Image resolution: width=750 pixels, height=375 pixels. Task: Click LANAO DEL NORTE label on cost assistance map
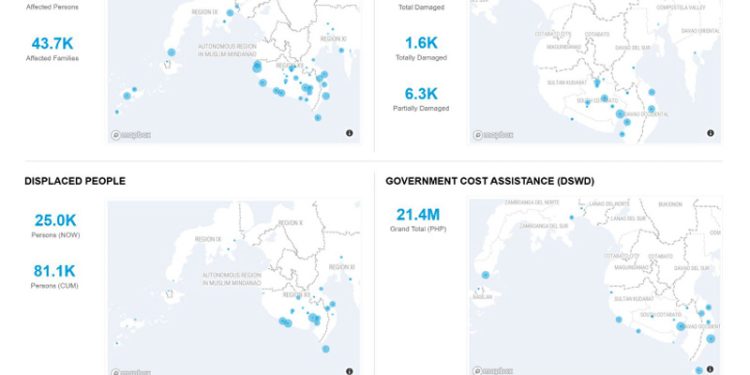pyautogui.click(x=610, y=204)
